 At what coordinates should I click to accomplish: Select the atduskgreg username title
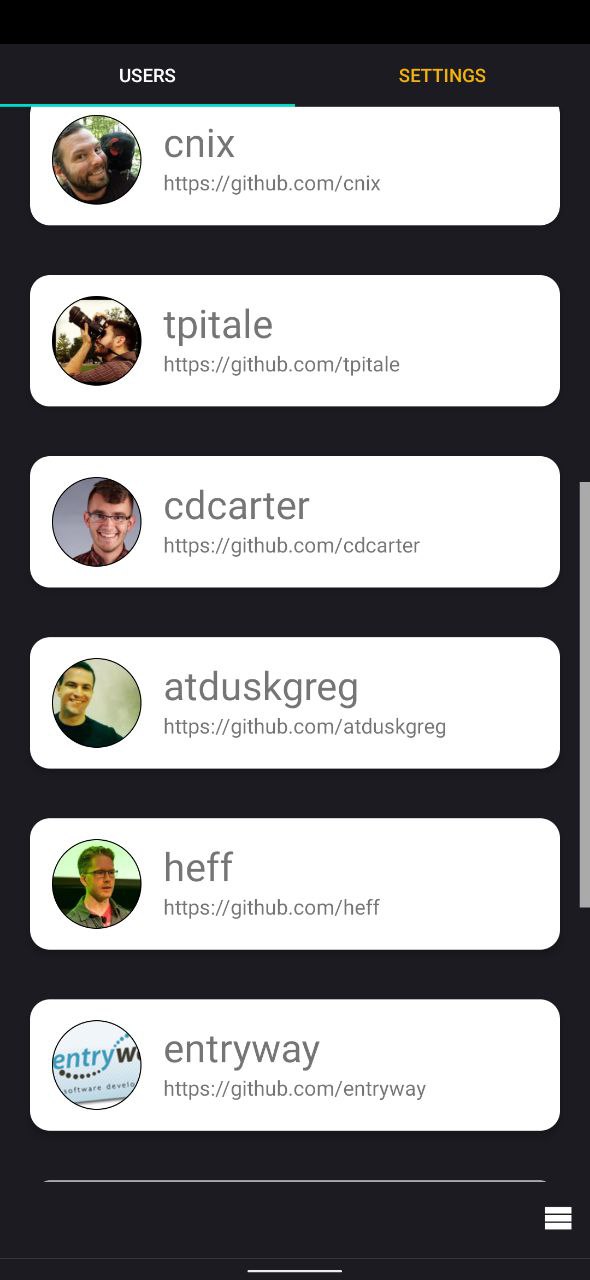coord(261,687)
